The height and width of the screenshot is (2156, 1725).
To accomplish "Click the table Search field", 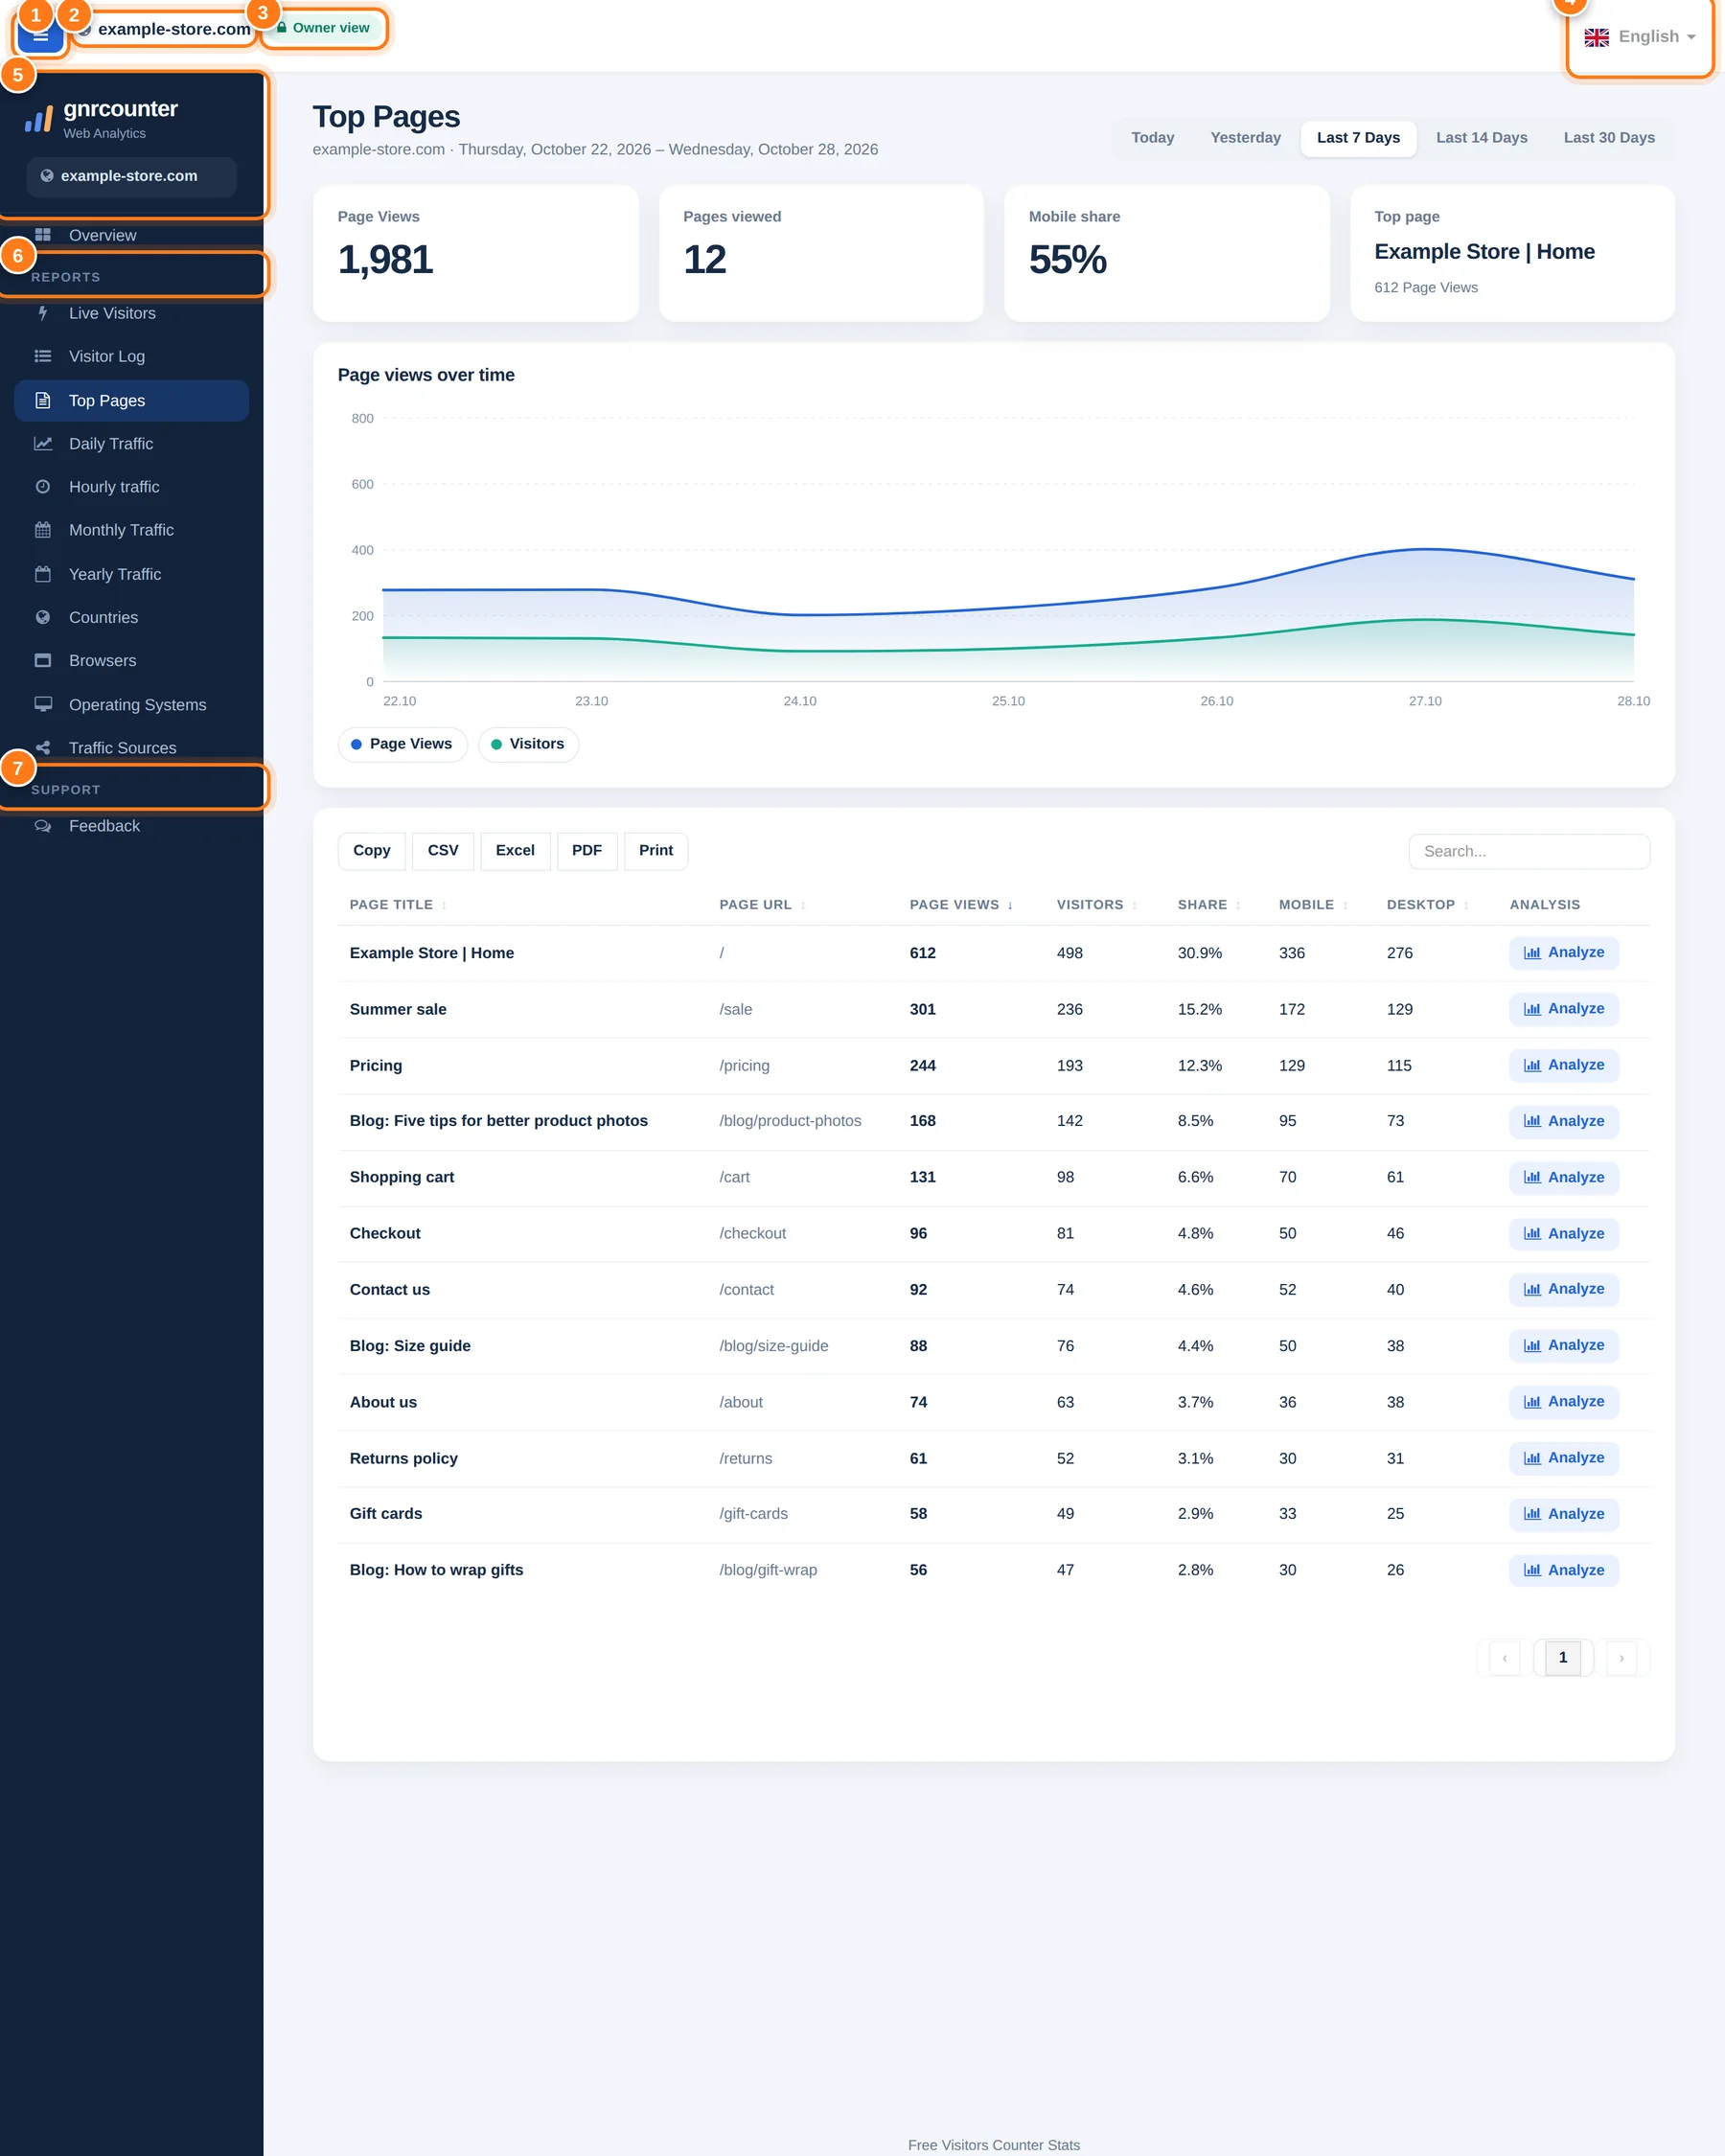I will [1529, 852].
